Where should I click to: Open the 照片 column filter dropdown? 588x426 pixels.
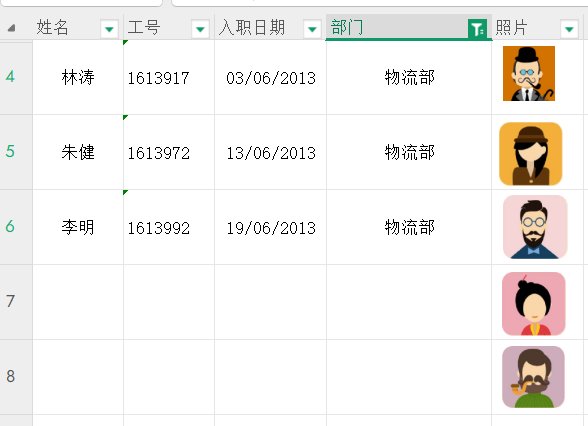tap(569, 29)
